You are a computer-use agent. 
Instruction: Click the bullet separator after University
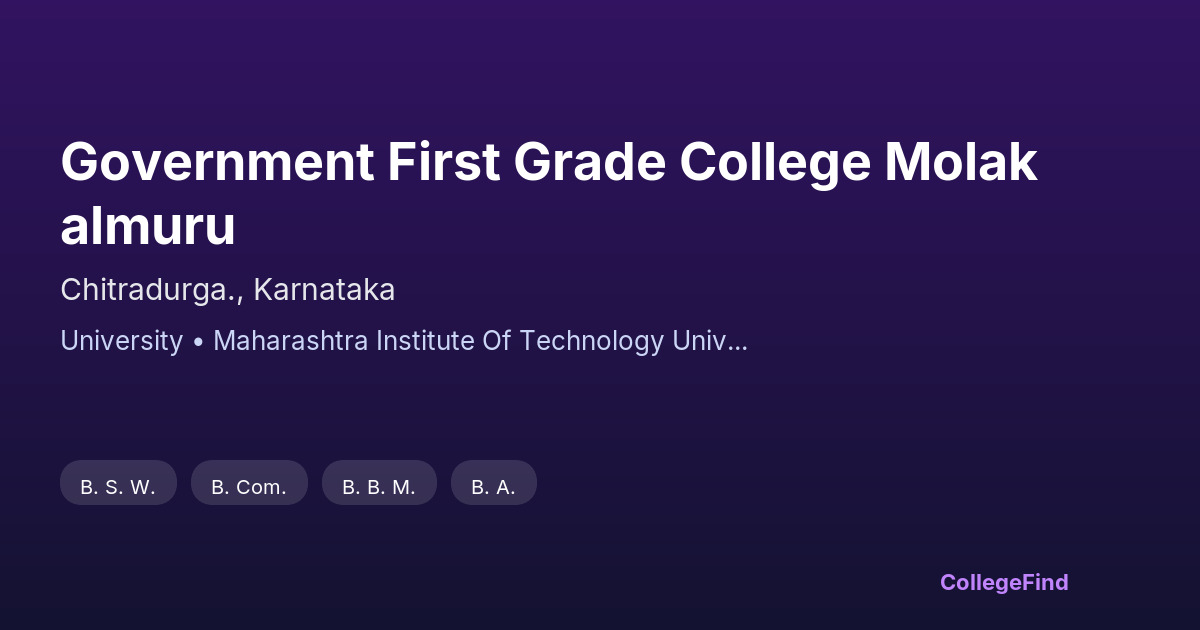coord(198,341)
